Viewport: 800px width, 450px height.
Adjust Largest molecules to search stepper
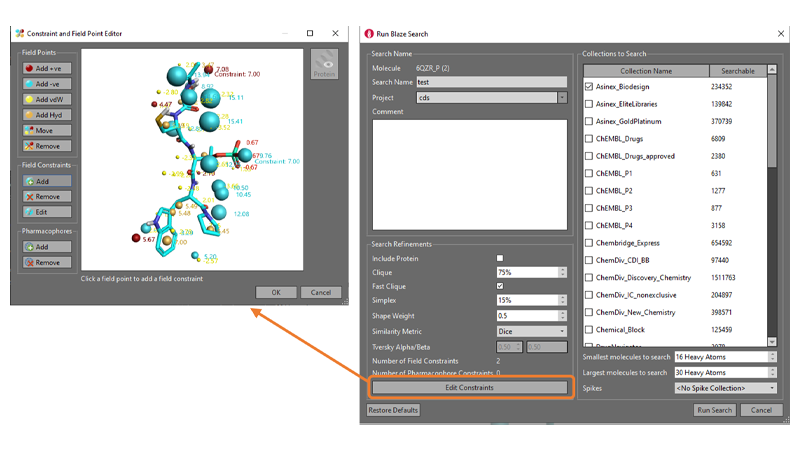click(772, 372)
